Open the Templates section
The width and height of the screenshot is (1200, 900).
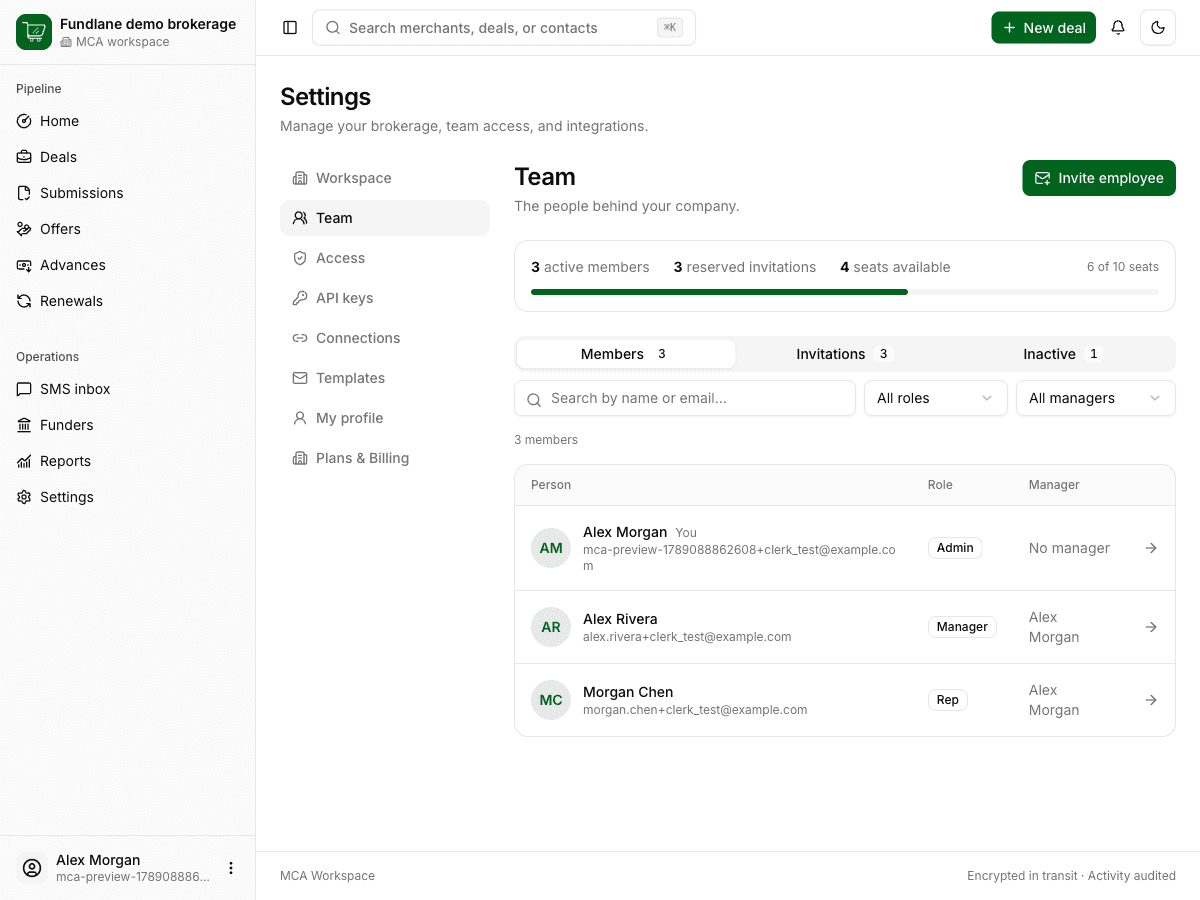pyautogui.click(x=385, y=378)
